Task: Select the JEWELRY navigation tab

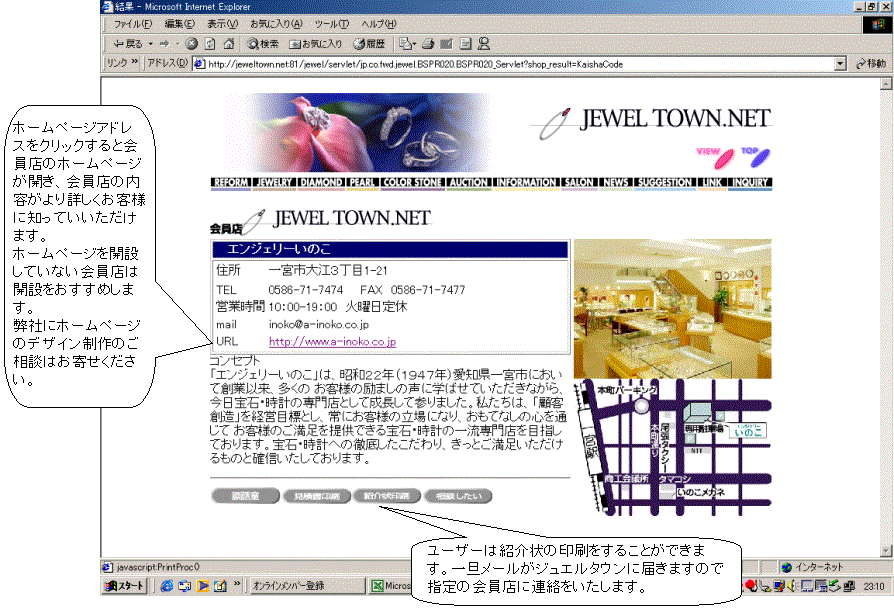Action: click(275, 182)
